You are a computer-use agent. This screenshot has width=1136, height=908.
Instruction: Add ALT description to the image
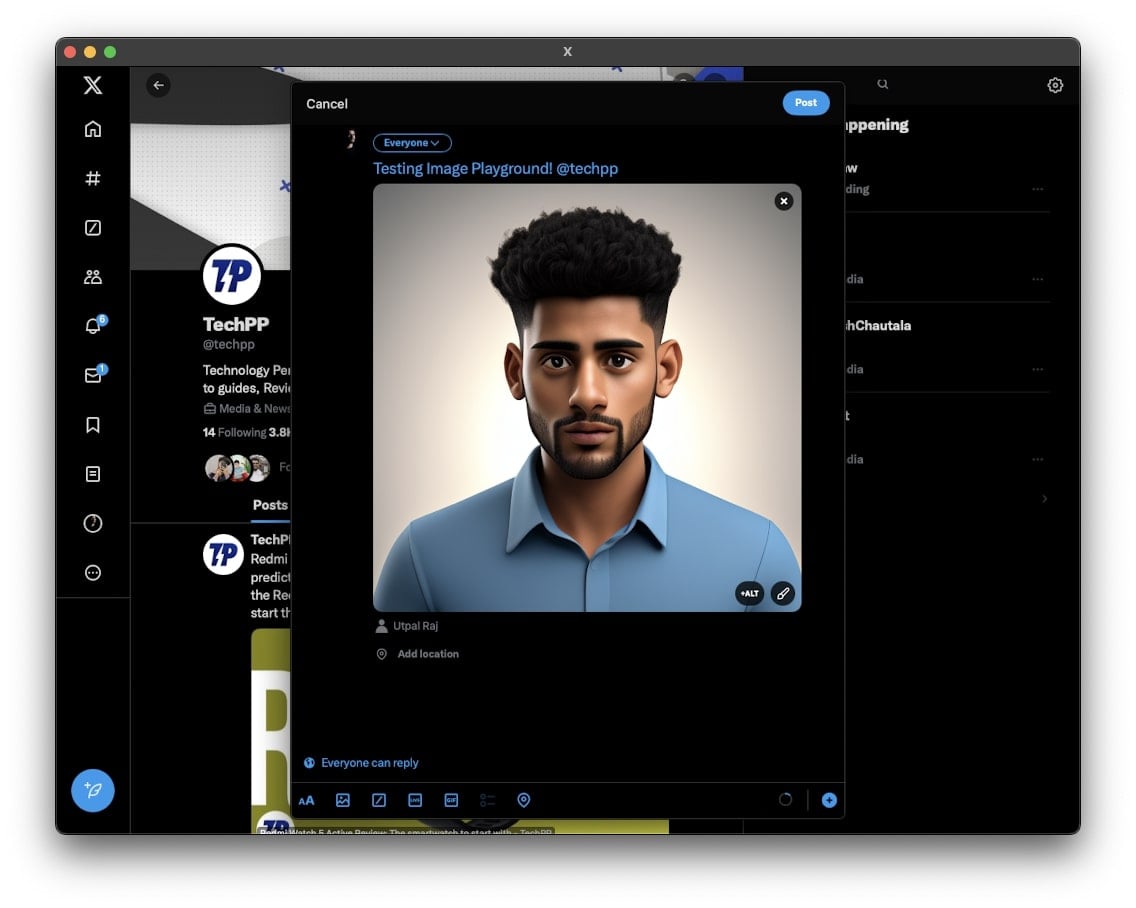point(749,593)
